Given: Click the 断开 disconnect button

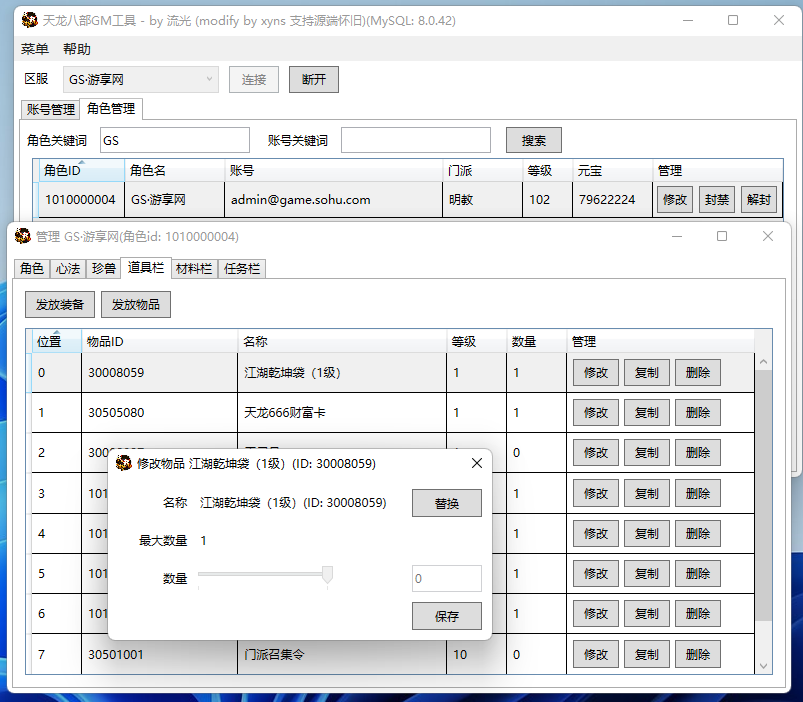Looking at the screenshot, I should click(314, 79).
